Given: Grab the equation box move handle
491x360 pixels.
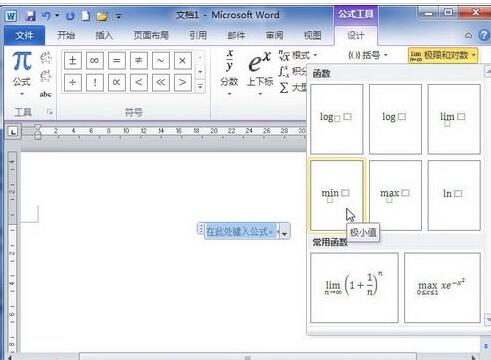Looking at the screenshot, I should coord(201,229).
